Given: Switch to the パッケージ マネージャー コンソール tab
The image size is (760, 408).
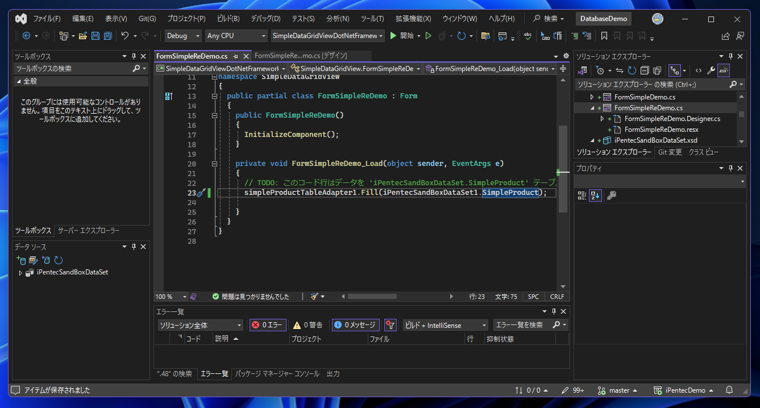Looking at the screenshot, I should point(277,374).
